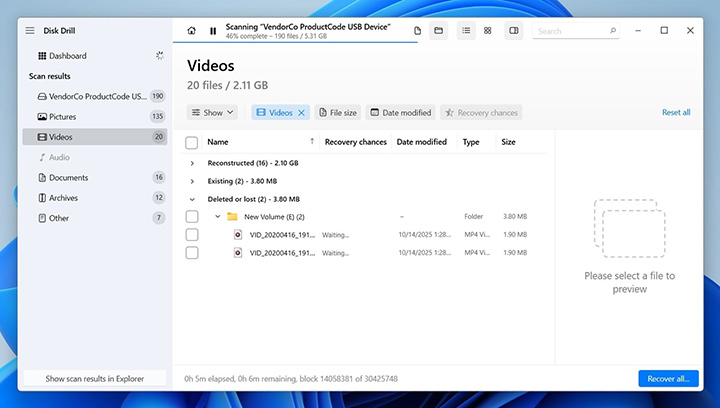Open the Show filter dropdown

(212, 112)
